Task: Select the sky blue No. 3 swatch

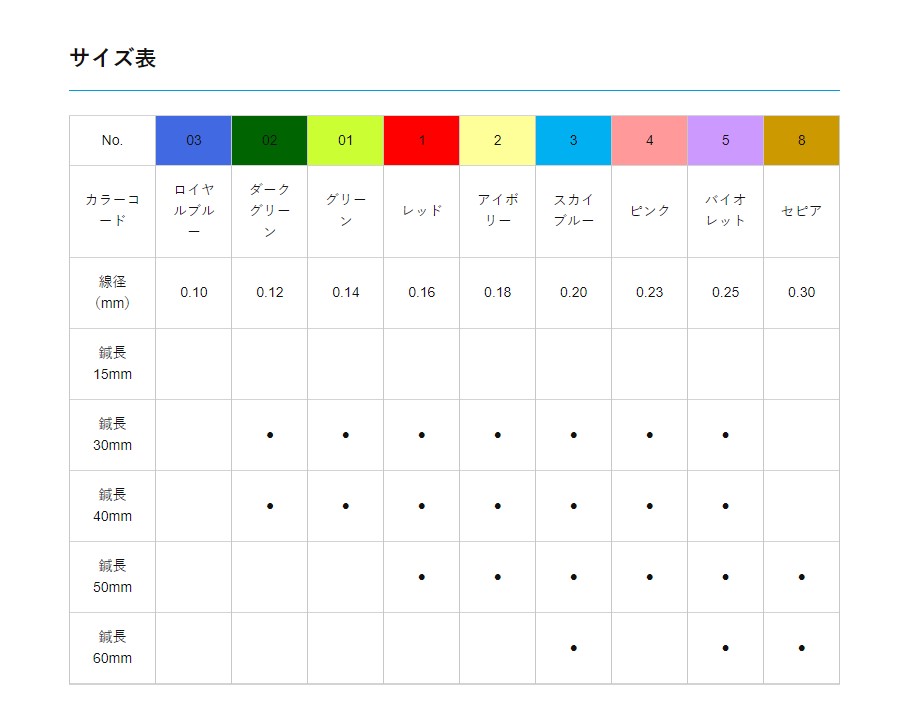Action: coord(573,140)
